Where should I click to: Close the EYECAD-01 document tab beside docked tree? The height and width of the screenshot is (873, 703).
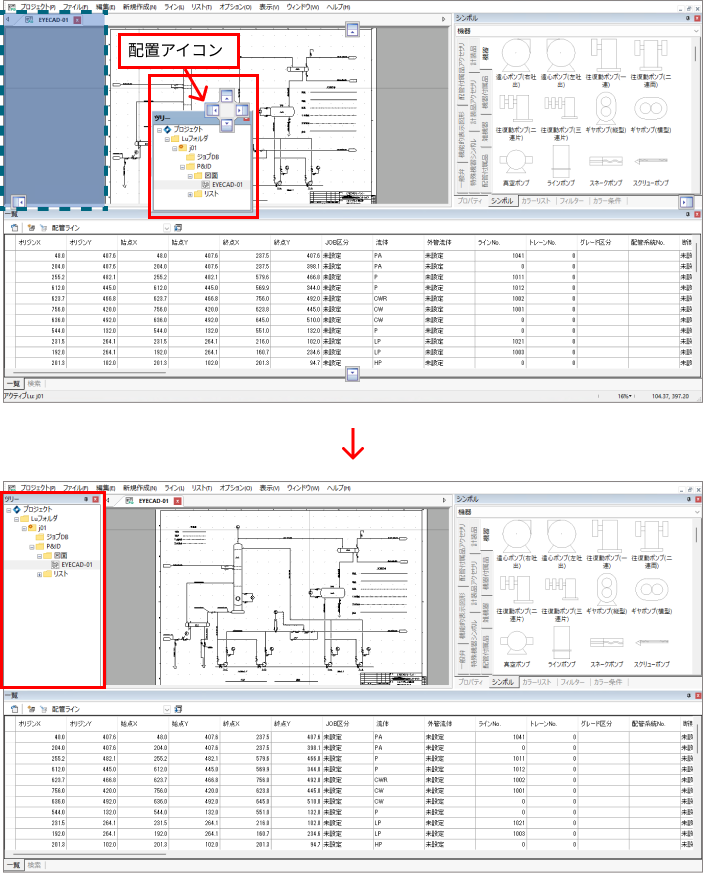pyautogui.click(x=177, y=499)
